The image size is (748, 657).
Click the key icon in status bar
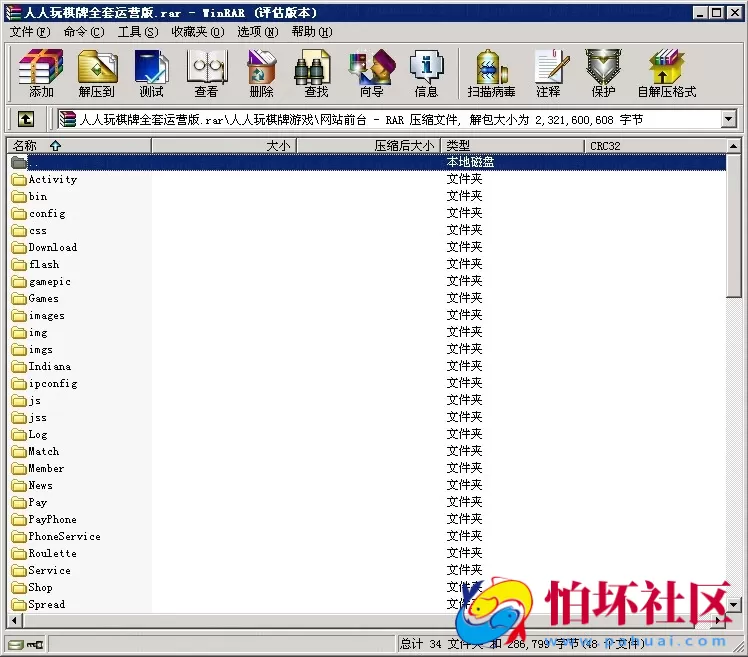click(35, 645)
